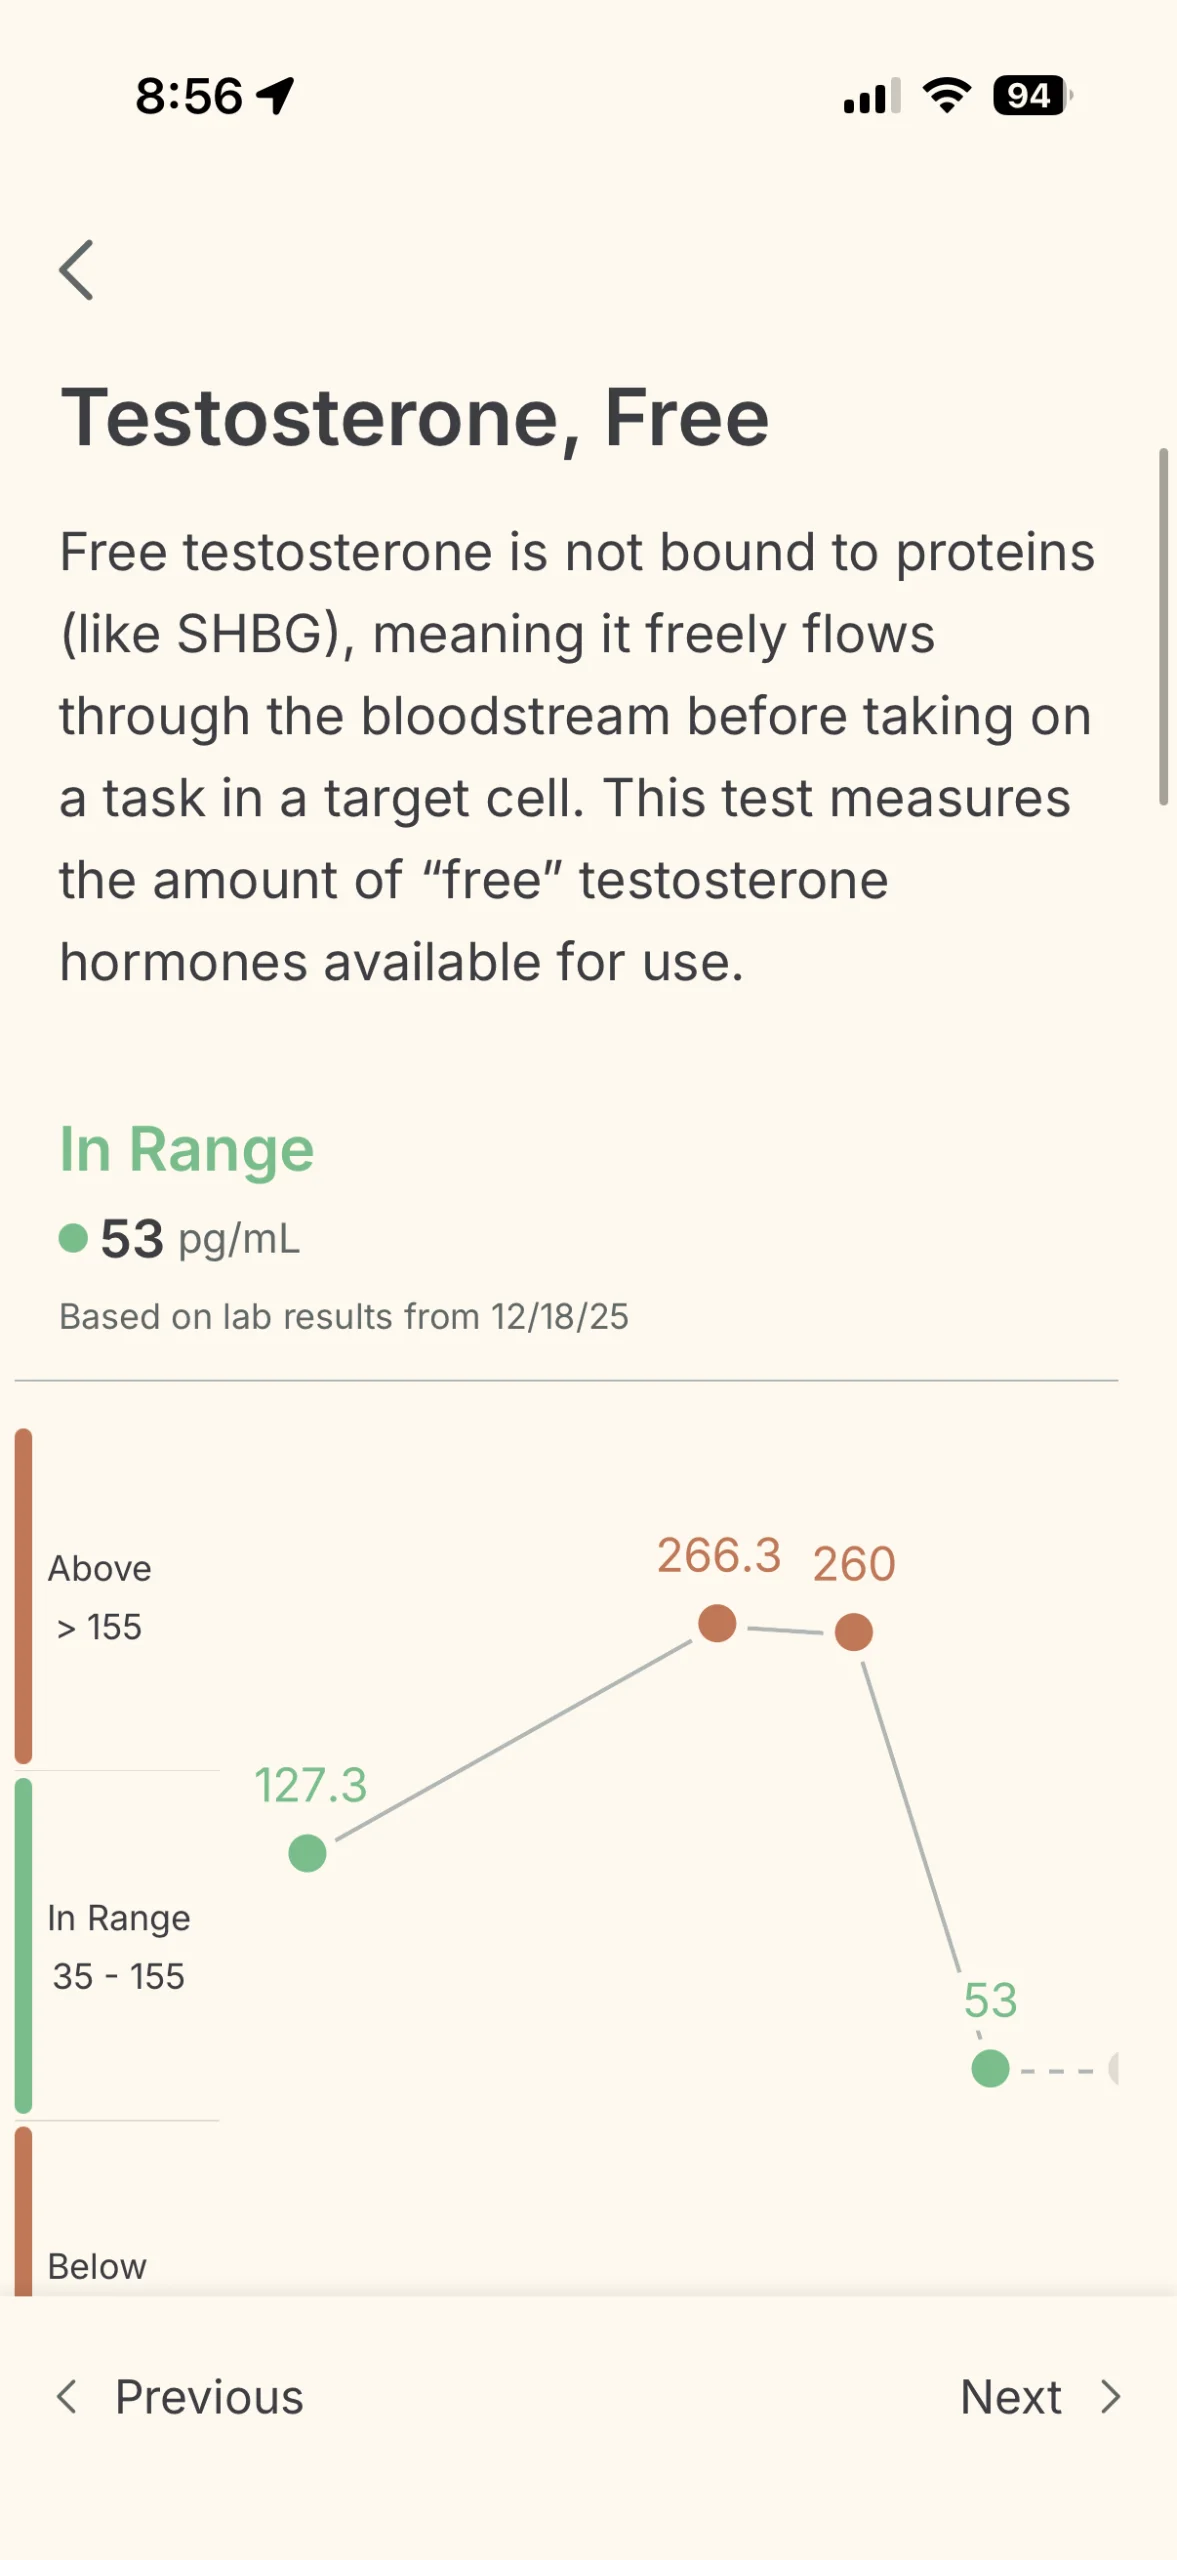Tap the Wi-Fi status icon
The image size is (1177, 2560).
point(946,96)
